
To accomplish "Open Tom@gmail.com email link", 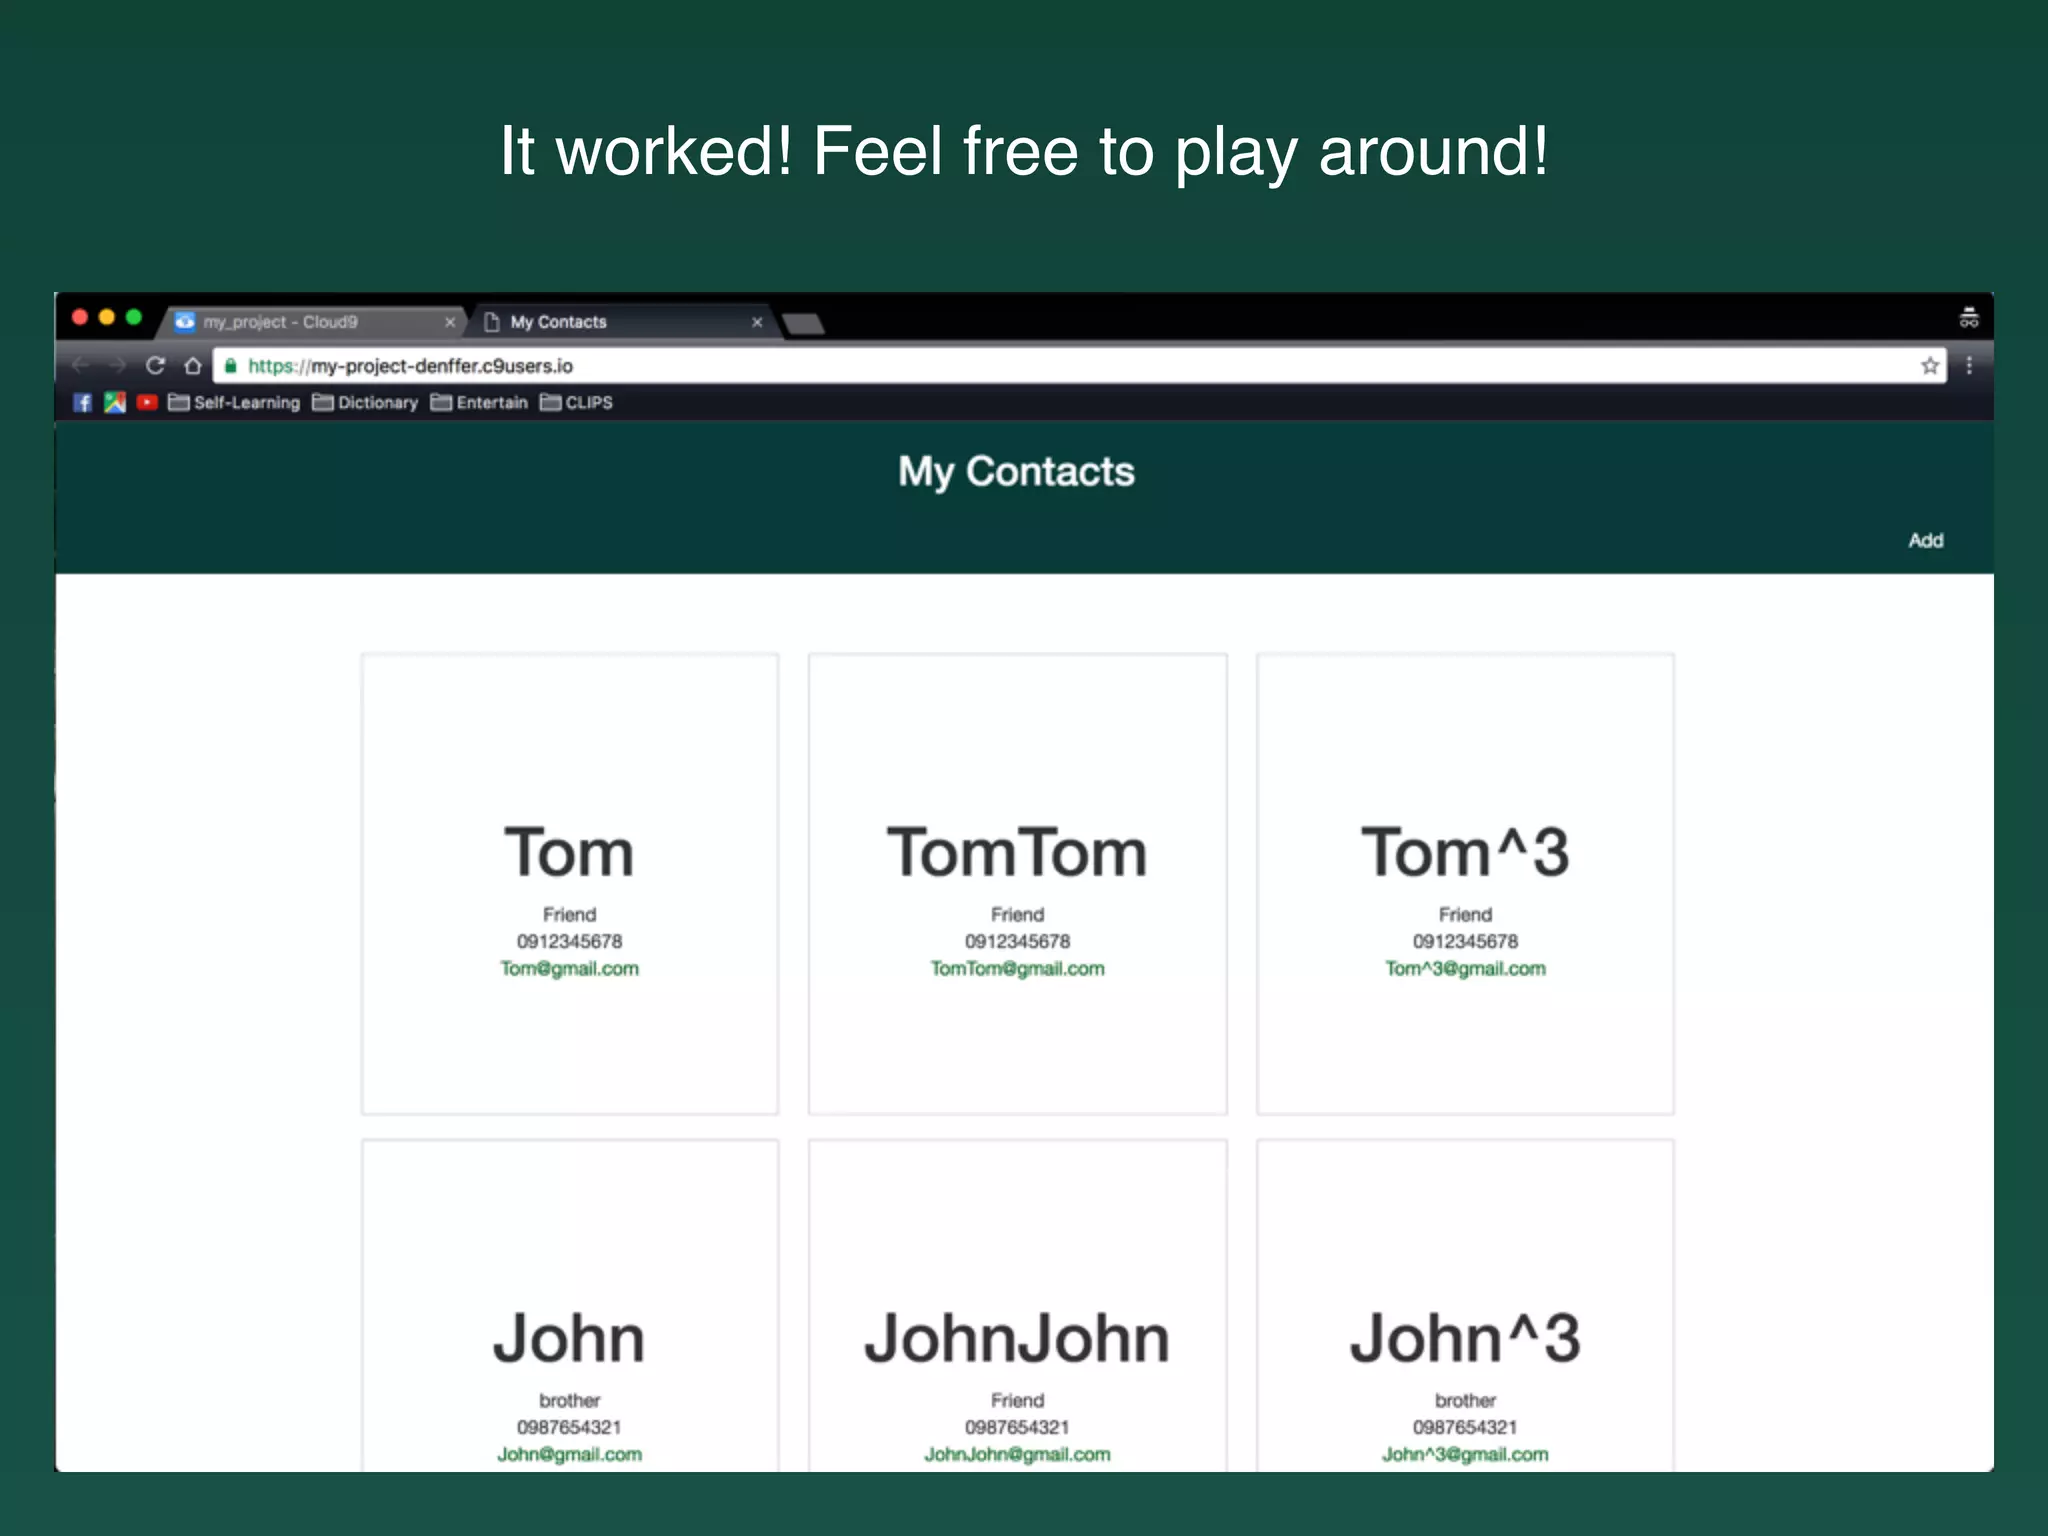I will [x=569, y=968].
